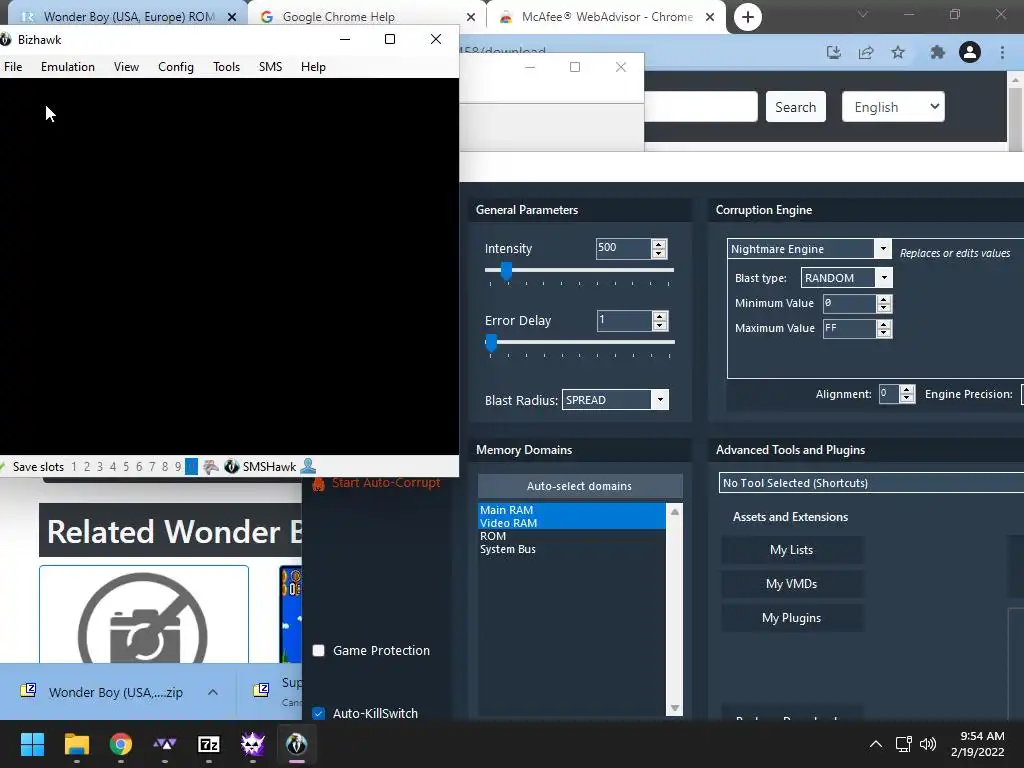Select Video RAM memory domain

(571, 522)
